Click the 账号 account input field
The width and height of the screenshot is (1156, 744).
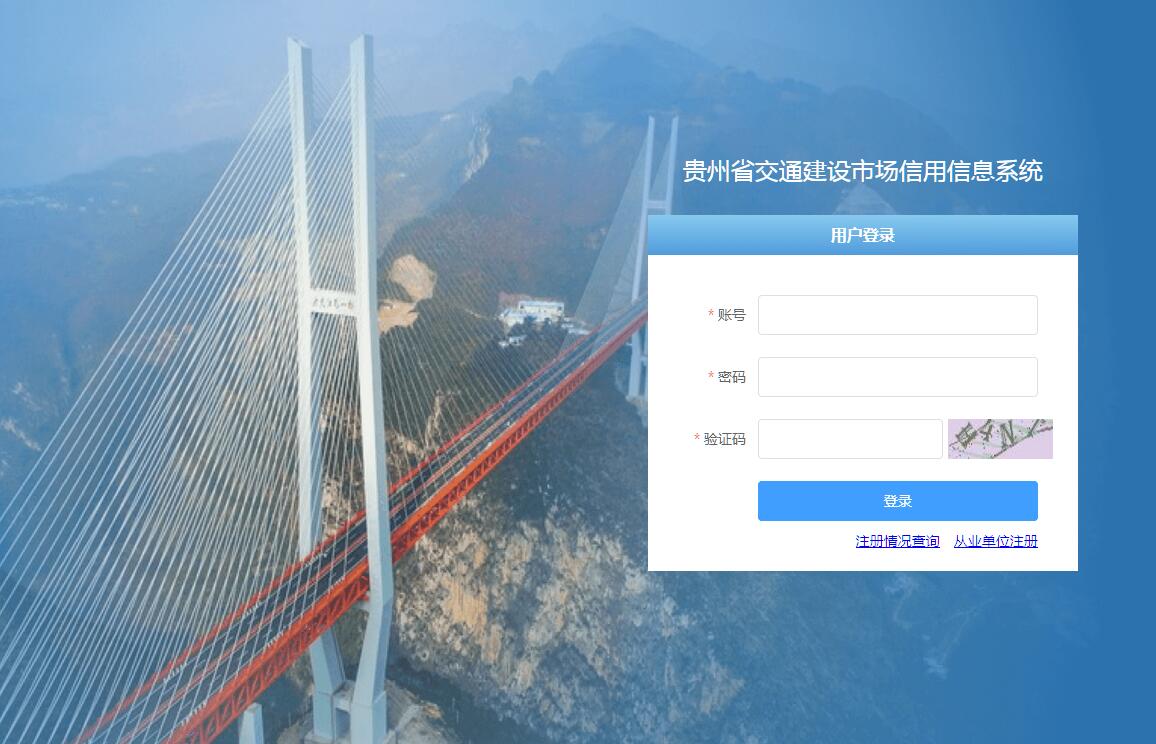click(897, 315)
